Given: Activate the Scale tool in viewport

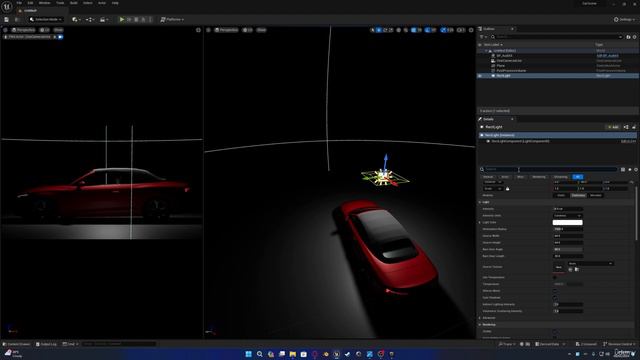Looking at the screenshot, I should 391,30.
